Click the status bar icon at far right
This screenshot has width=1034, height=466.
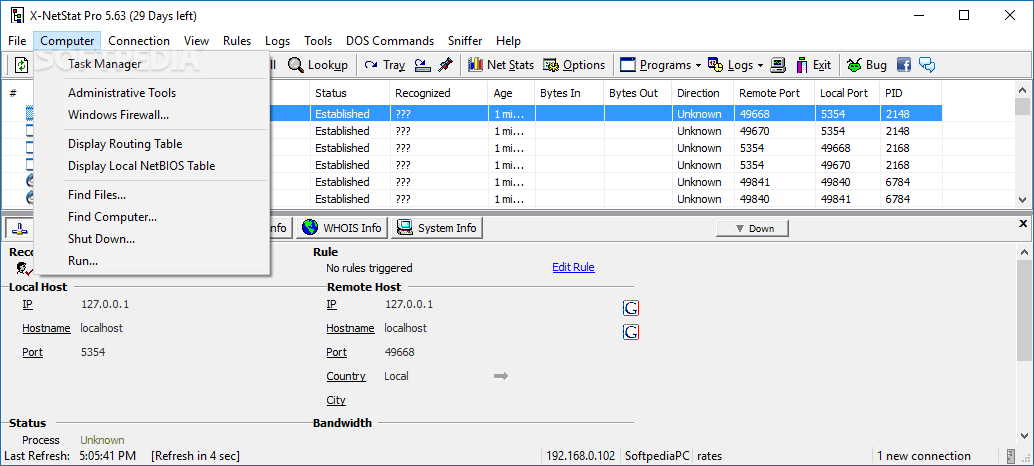pos(1011,455)
